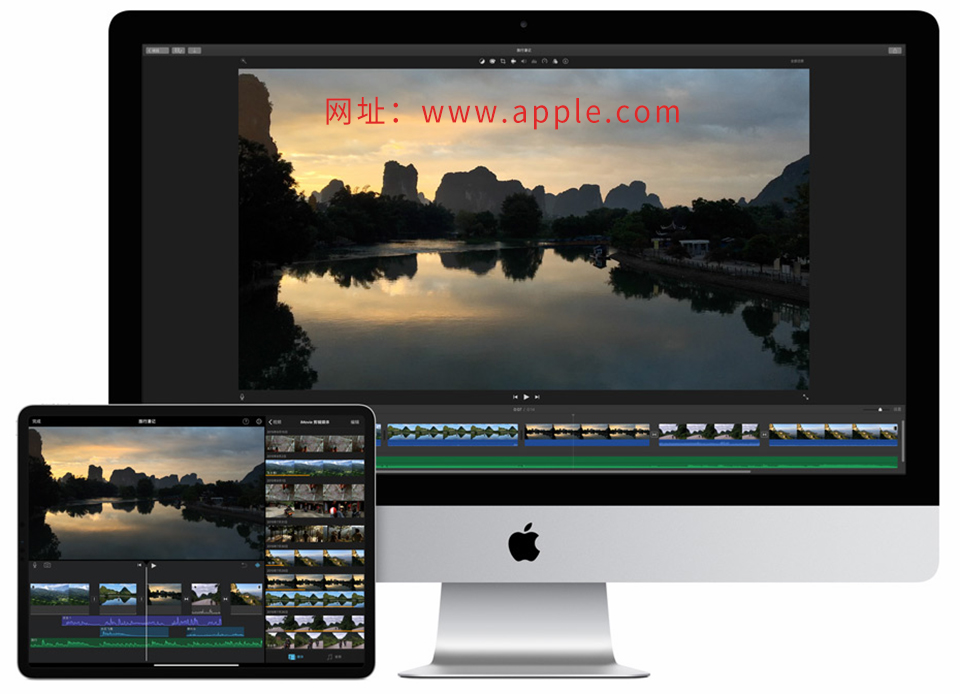Select the crop tool above the iMac viewer
The image size is (960, 694).
pyautogui.click(x=503, y=61)
